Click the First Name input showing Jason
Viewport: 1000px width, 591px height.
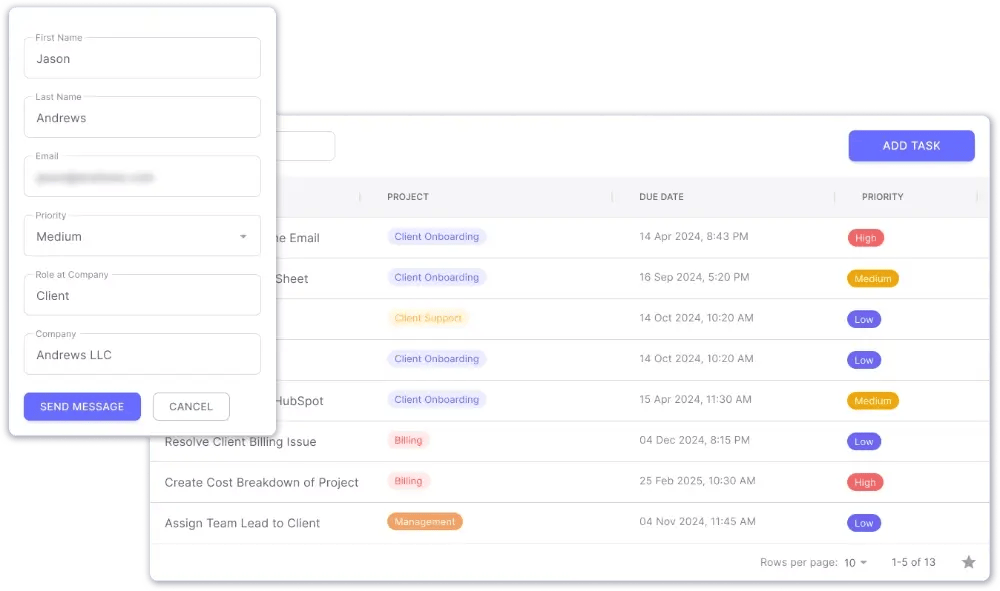tap(141, 58)
